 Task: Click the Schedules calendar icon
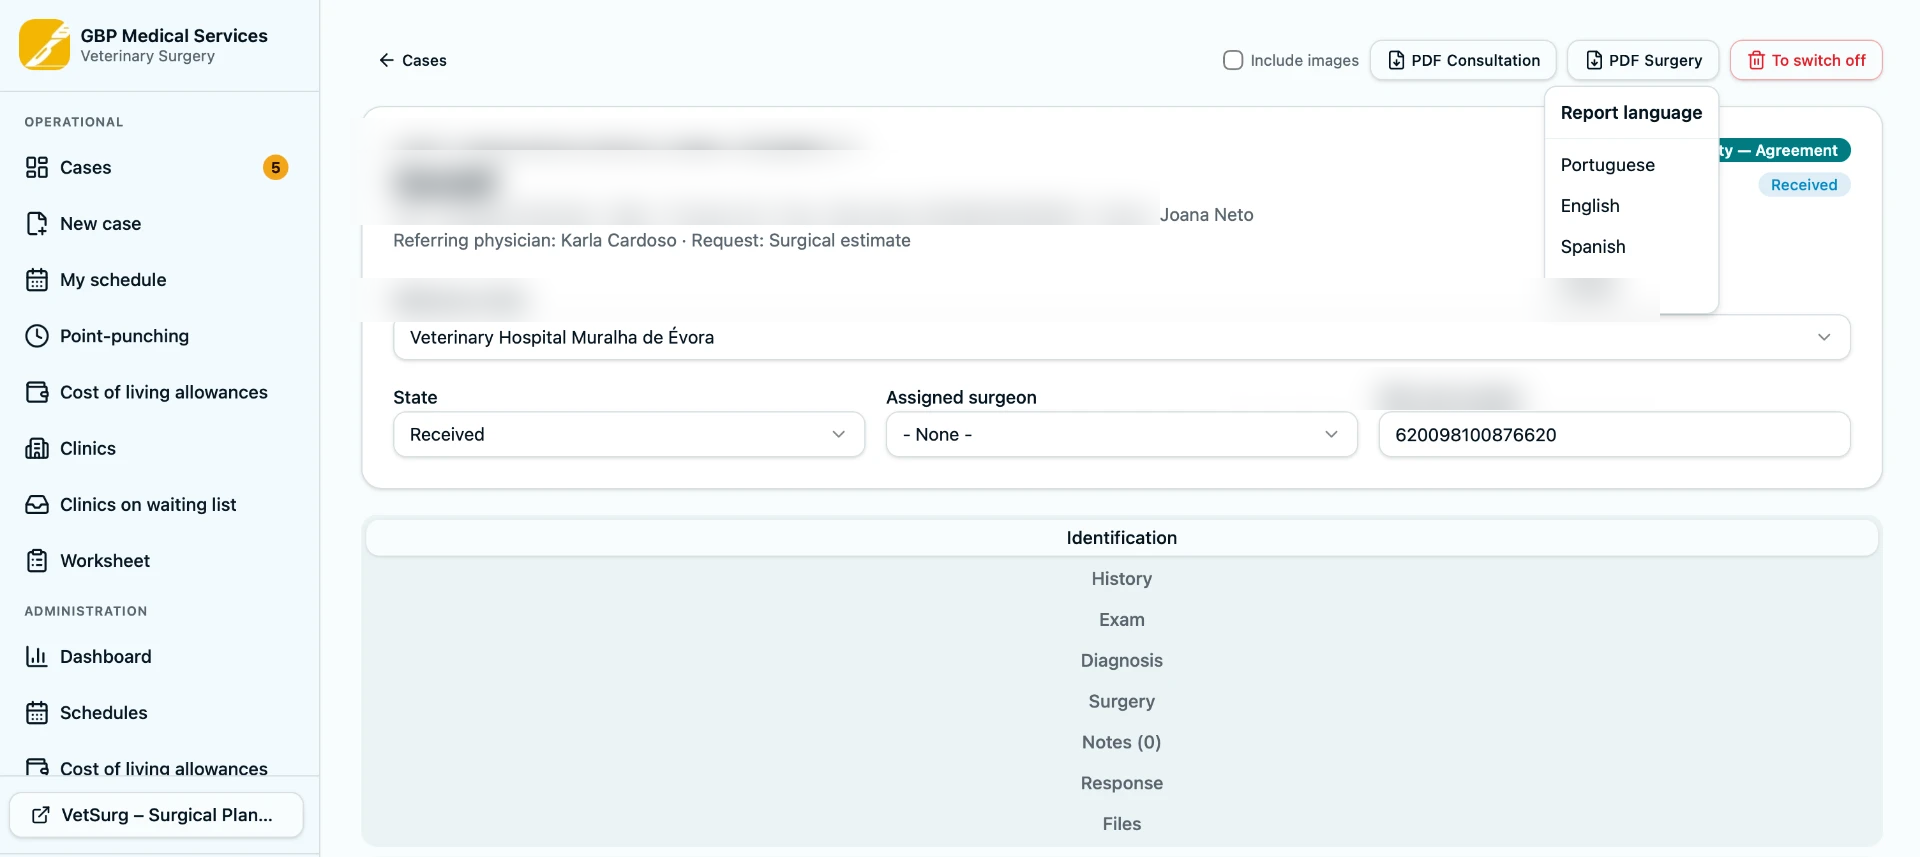37,713
